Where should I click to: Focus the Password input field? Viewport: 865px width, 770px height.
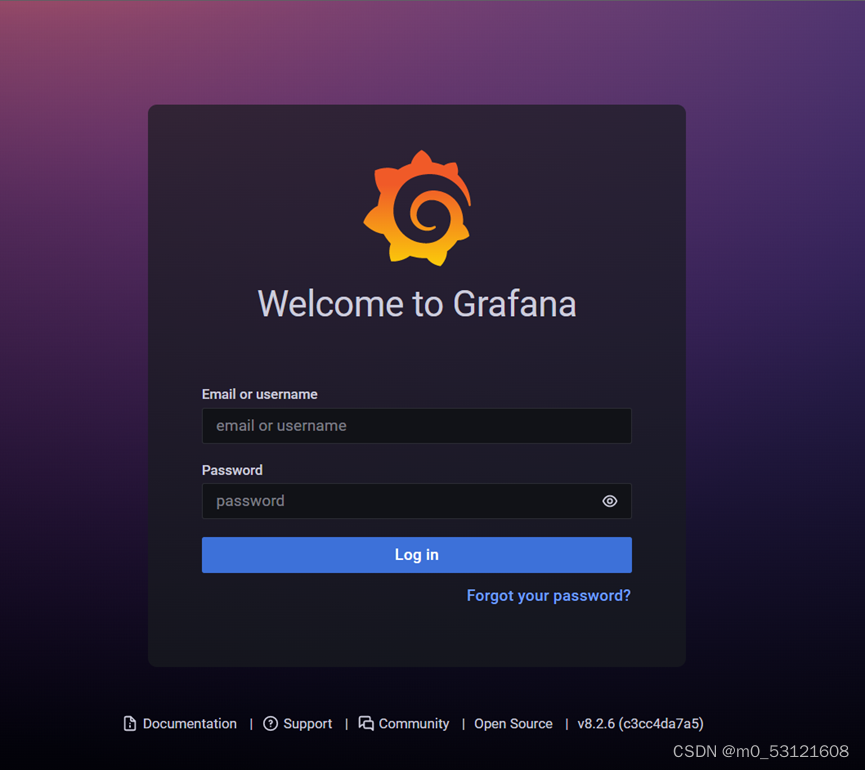click(x=417, y=501)
